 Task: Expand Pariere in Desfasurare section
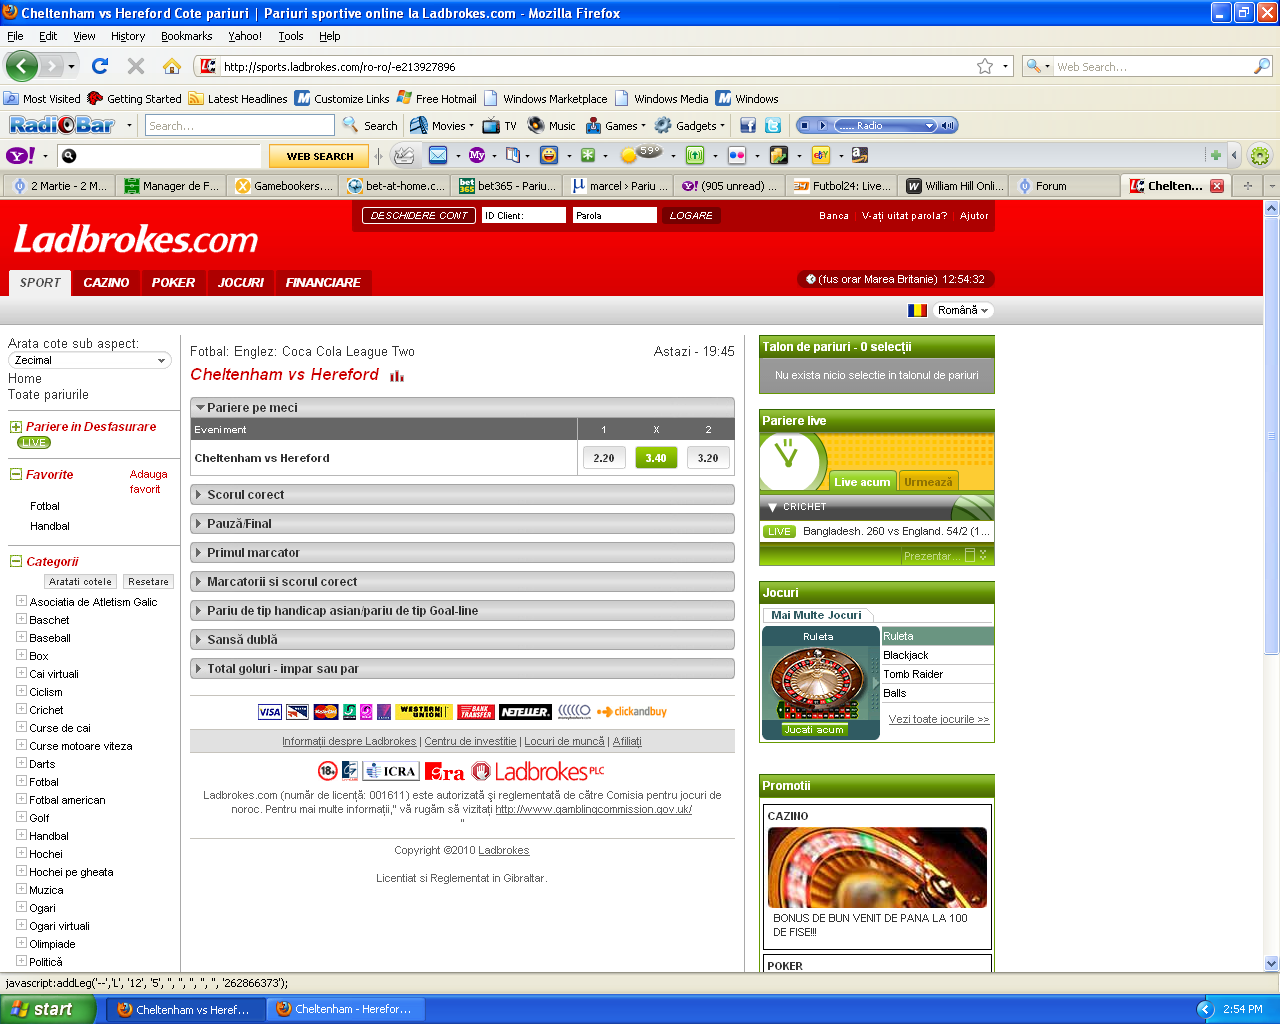click(x=16, y=427)
